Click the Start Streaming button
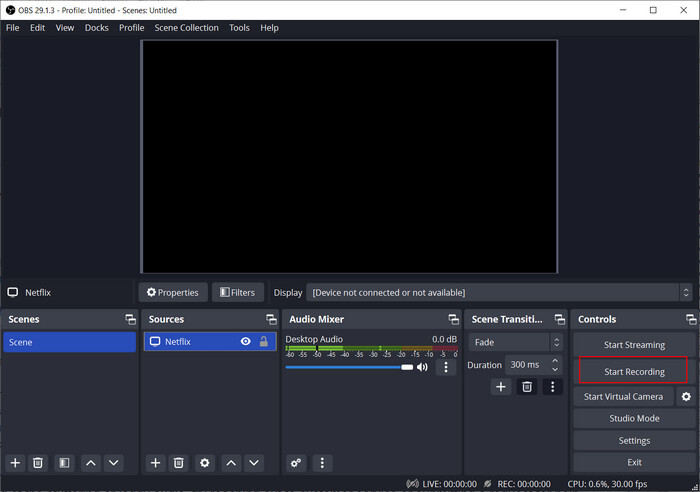 634,345
